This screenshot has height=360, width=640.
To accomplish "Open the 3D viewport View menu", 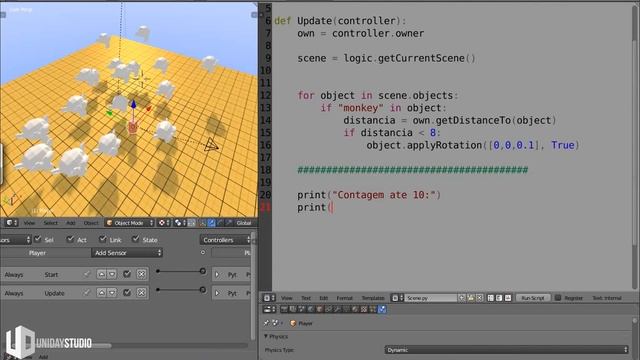I will click(29, 223).
